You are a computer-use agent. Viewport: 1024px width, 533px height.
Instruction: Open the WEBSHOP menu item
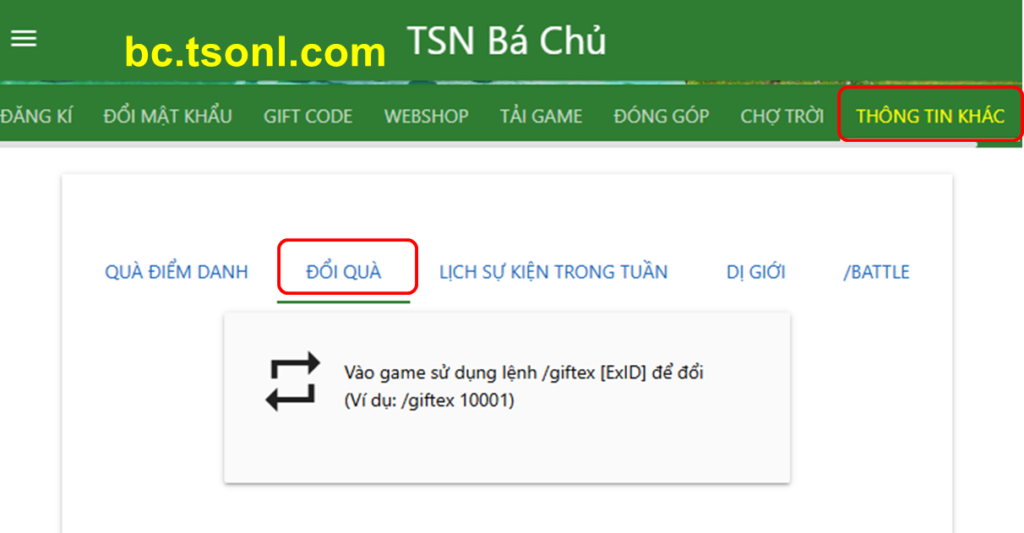(x=426, y=116)
